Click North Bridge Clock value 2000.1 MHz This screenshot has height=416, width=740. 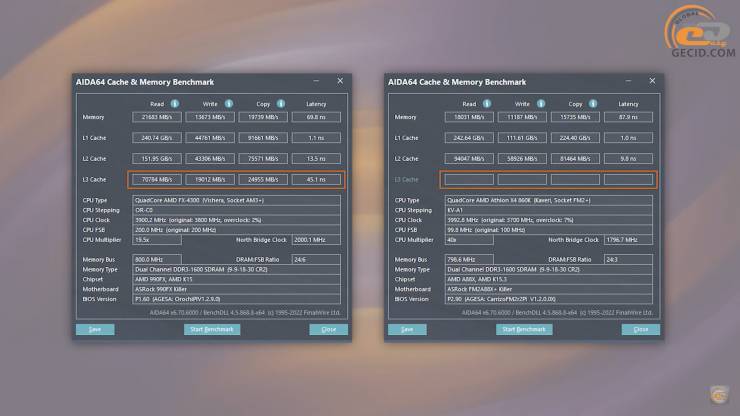316,240
